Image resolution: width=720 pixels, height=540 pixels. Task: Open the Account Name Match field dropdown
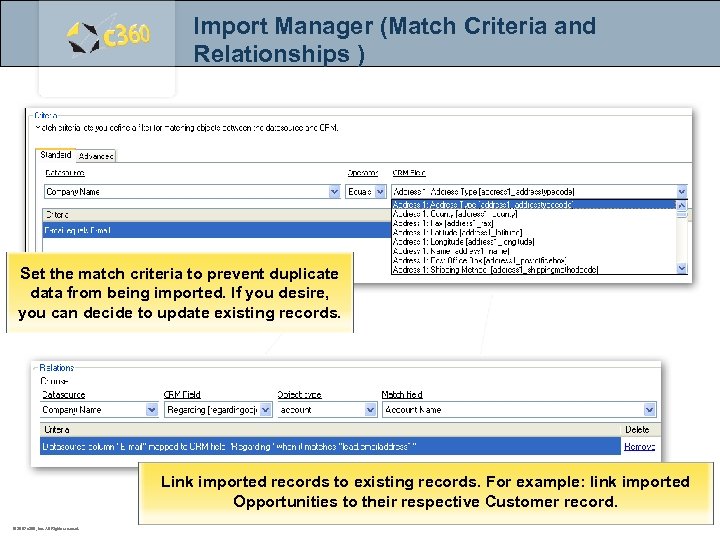649,410
